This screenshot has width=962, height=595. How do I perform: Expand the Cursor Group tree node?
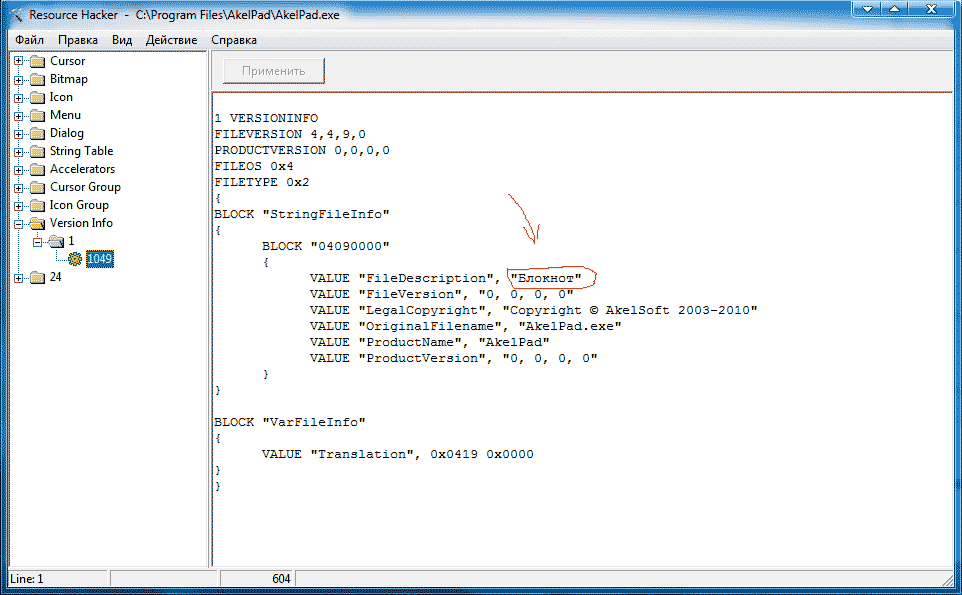coord(18,188)
